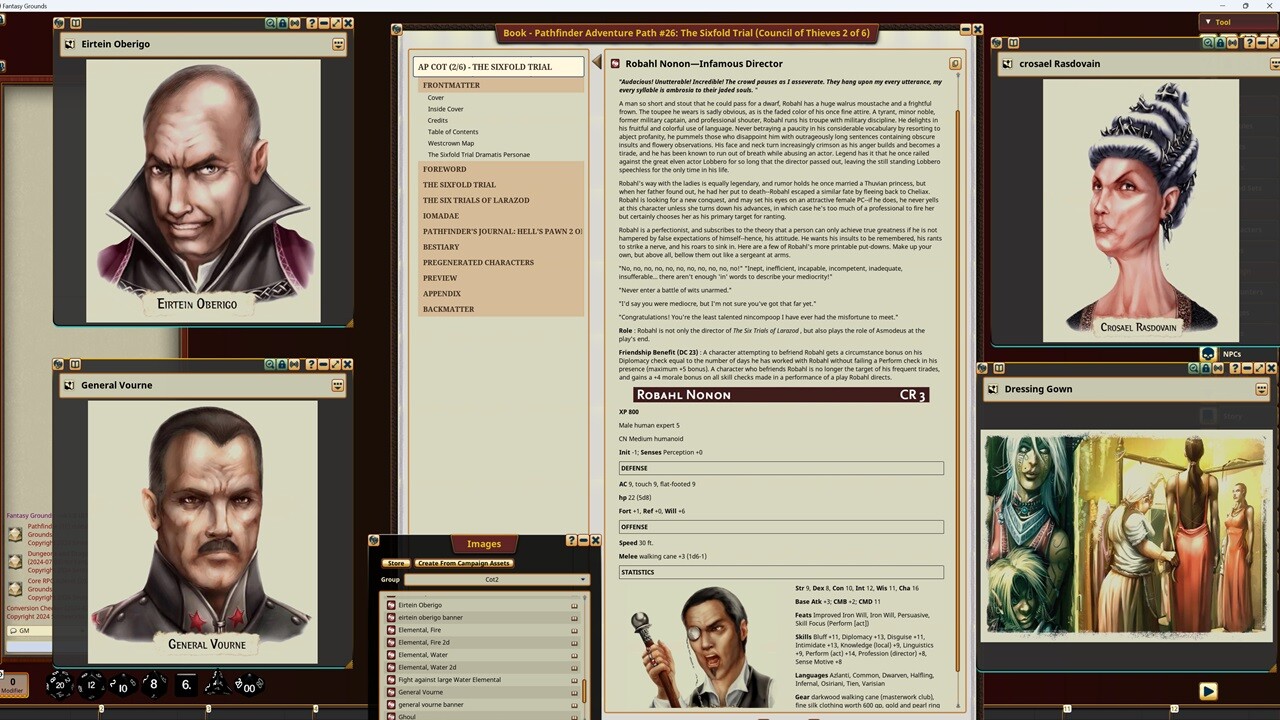Open the chat menu icon in Dressing Gown header
This screenshot has height=720, width=1280.
coord(1261,389)
